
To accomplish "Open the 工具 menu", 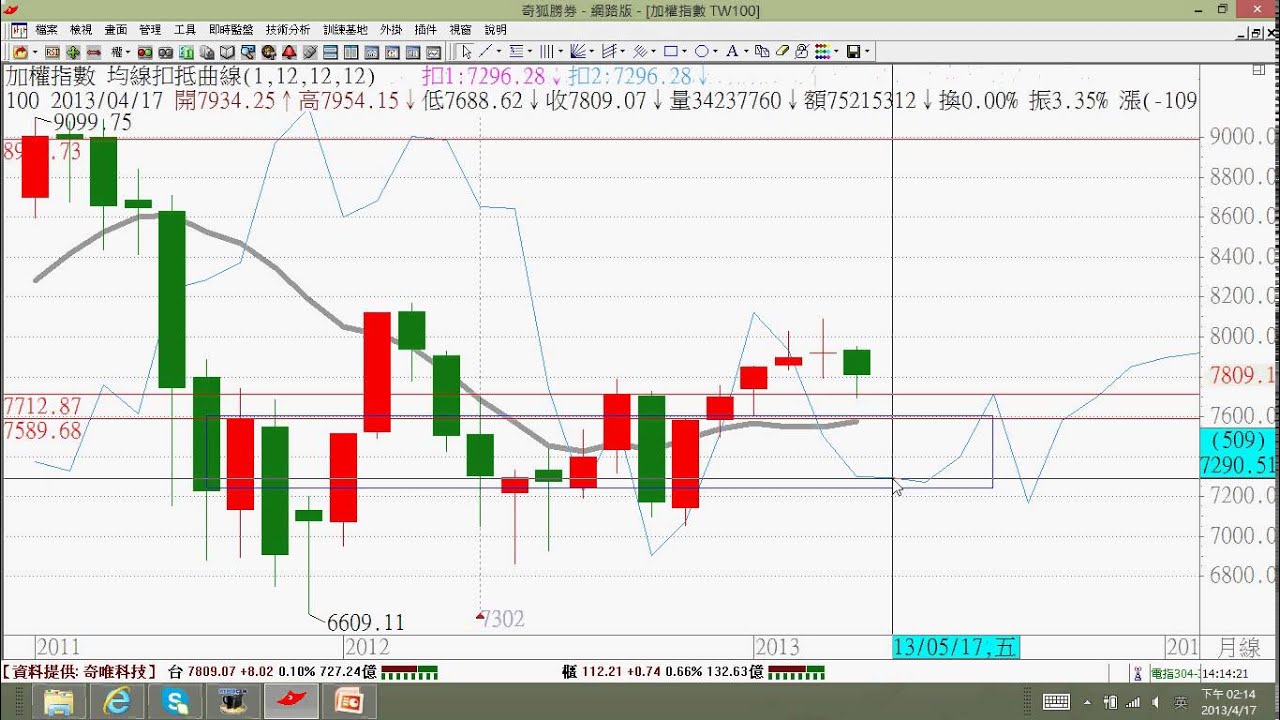I will (x=185, y=30).
